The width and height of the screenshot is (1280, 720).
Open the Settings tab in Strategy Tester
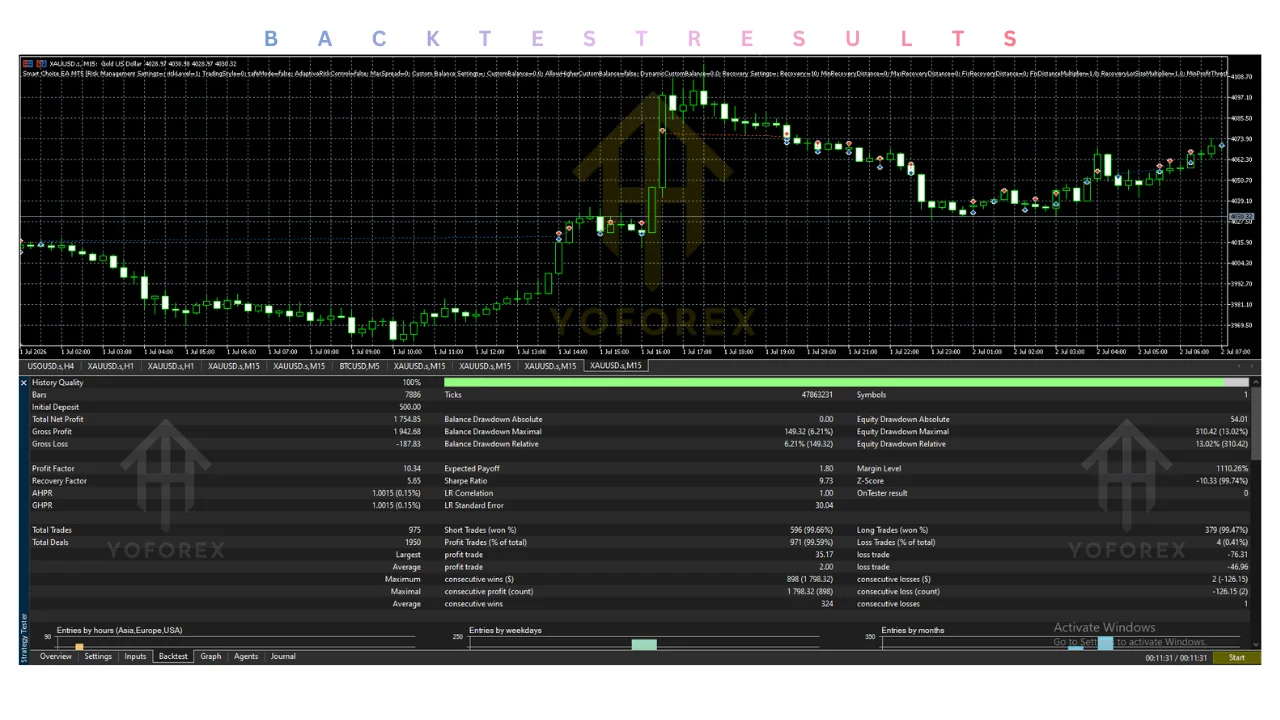click(x=98, y=657)
